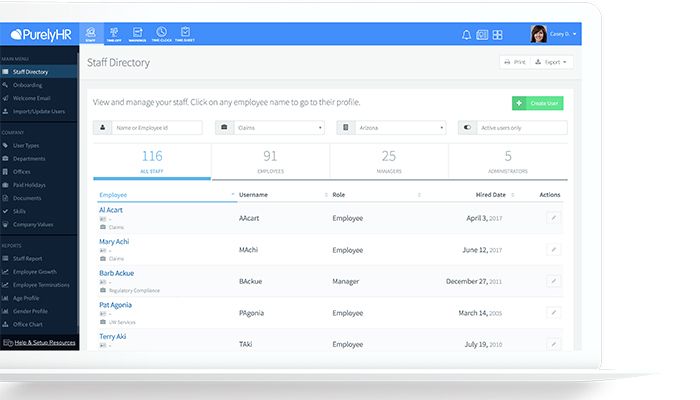
Task: Open the Staff module in top navigation
Action: coord(91,34)
